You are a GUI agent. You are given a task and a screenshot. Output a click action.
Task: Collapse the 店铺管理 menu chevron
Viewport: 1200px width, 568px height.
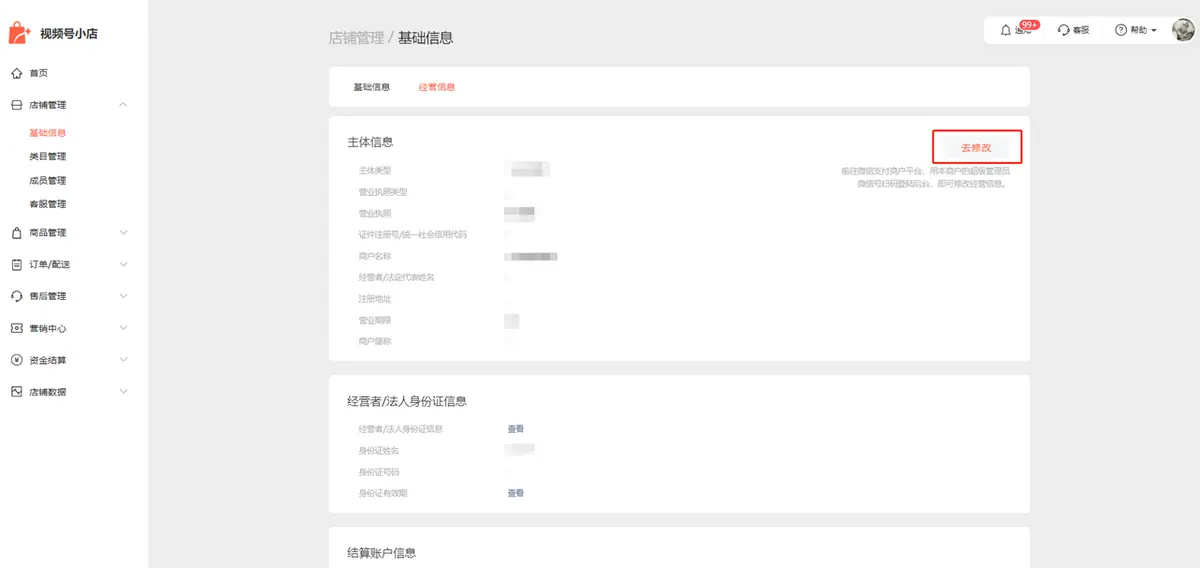123,105
